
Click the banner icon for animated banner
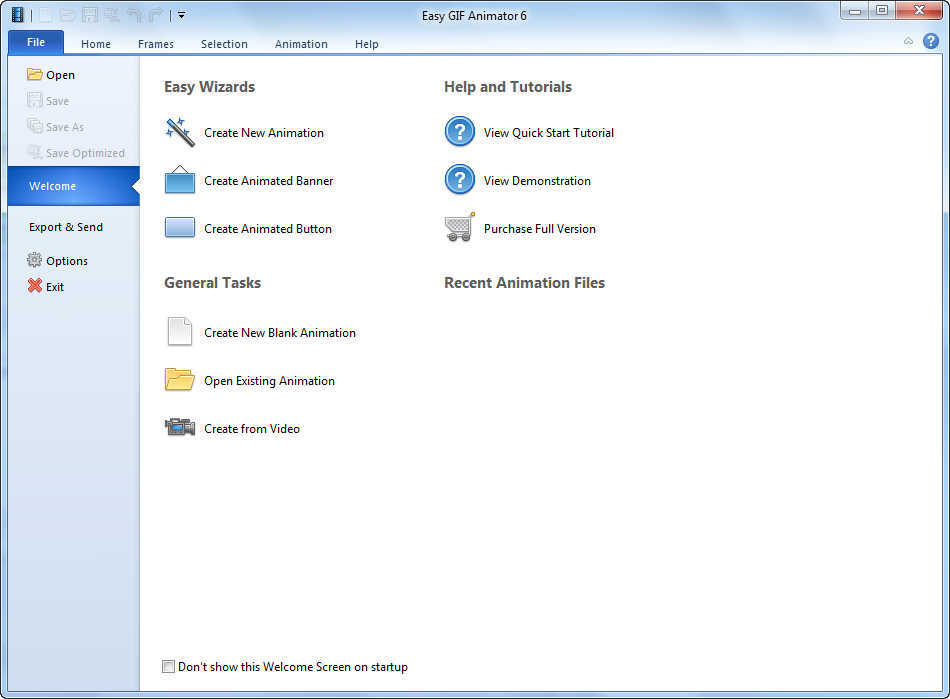(180, 180)
